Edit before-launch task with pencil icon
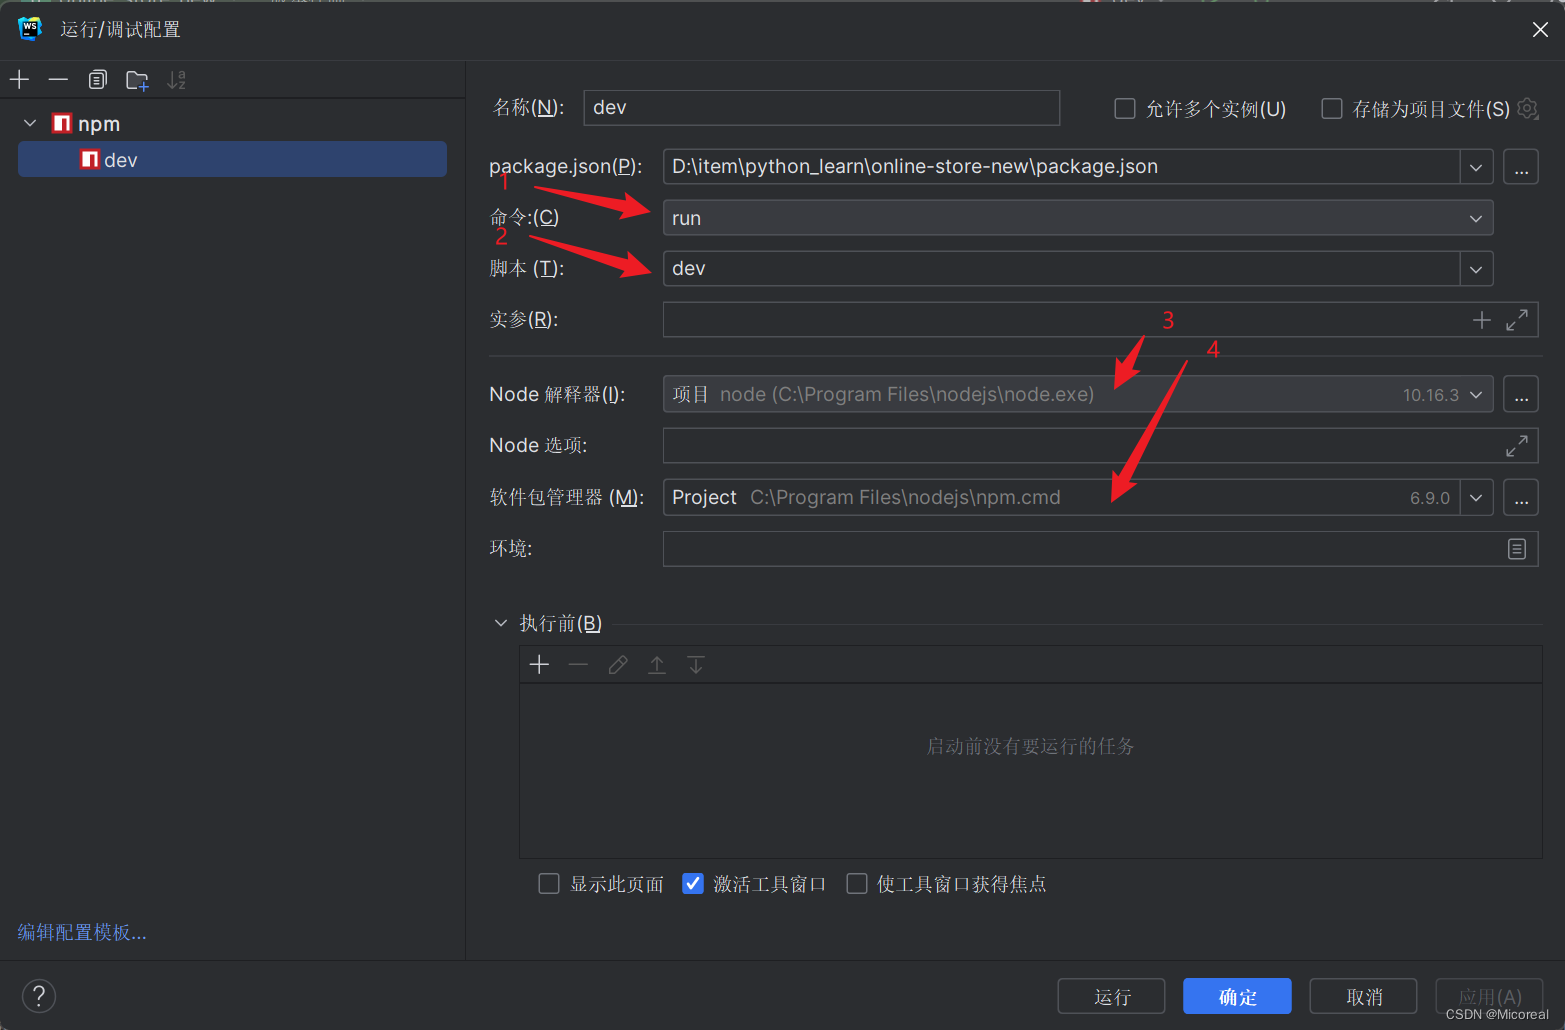 coord(618,665)
